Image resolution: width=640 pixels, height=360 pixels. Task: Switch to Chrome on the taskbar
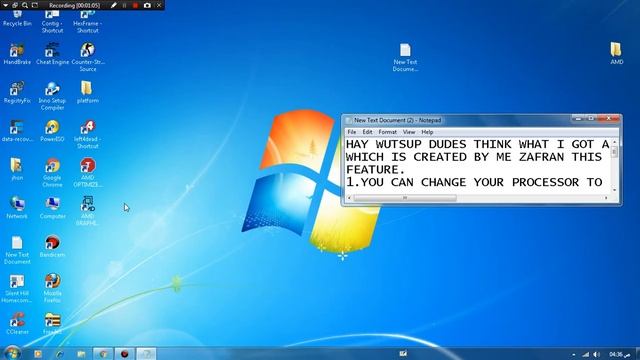(103, 354)
